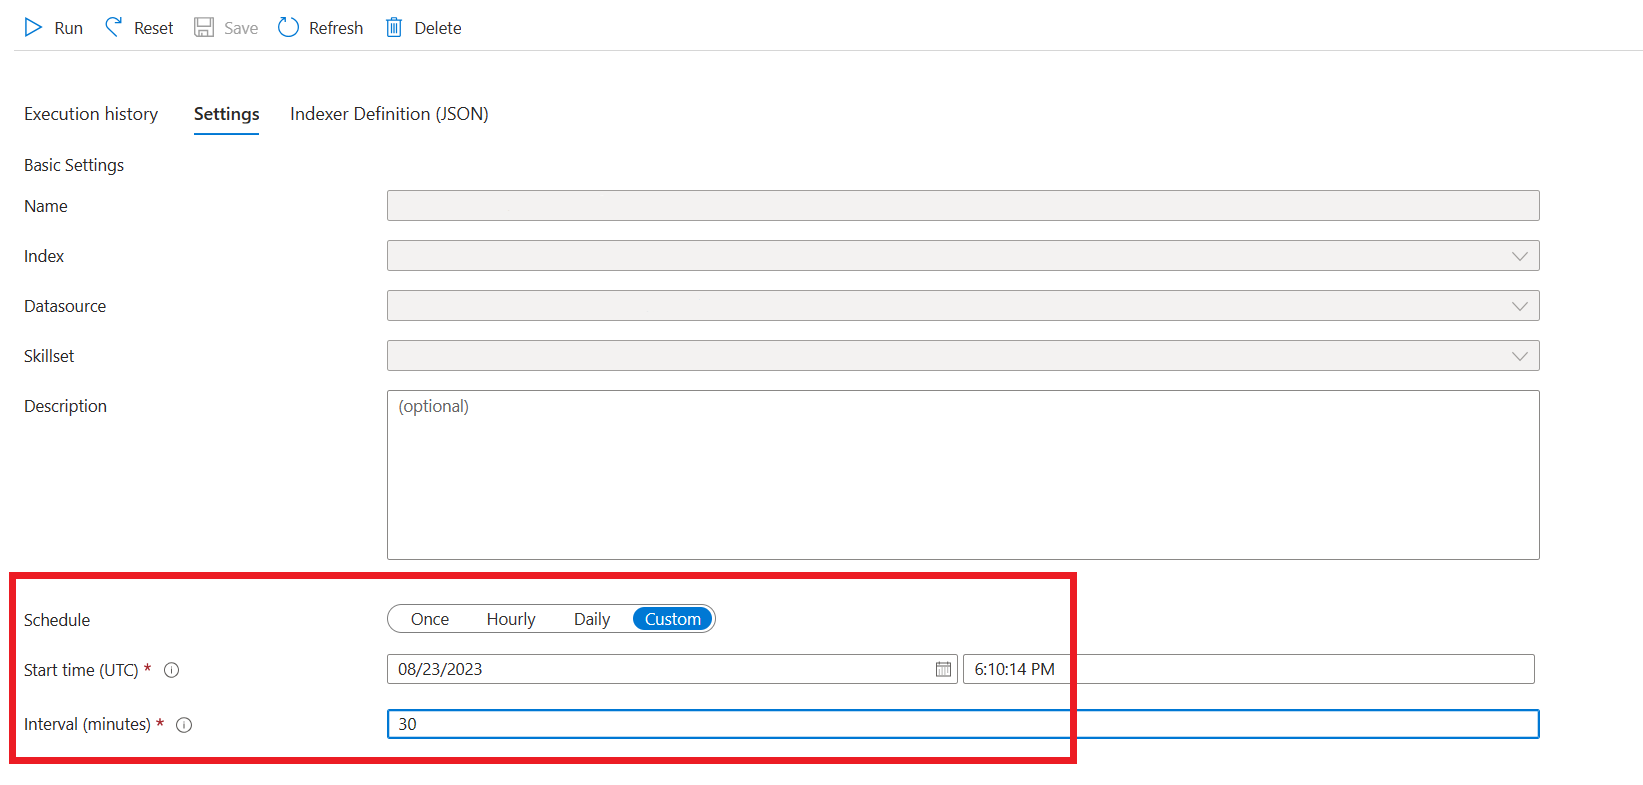Click the Datasource label

click(x=65, y=306)
